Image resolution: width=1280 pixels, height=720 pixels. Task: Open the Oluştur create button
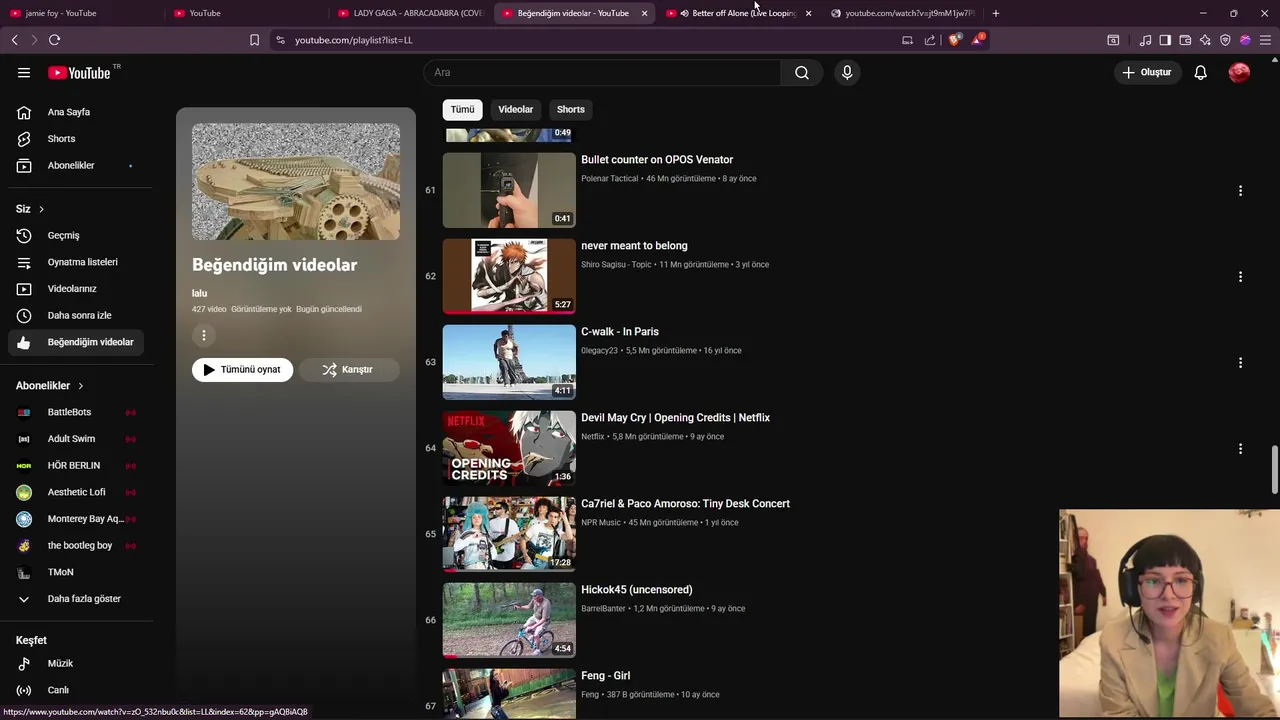pos(1146,72)
